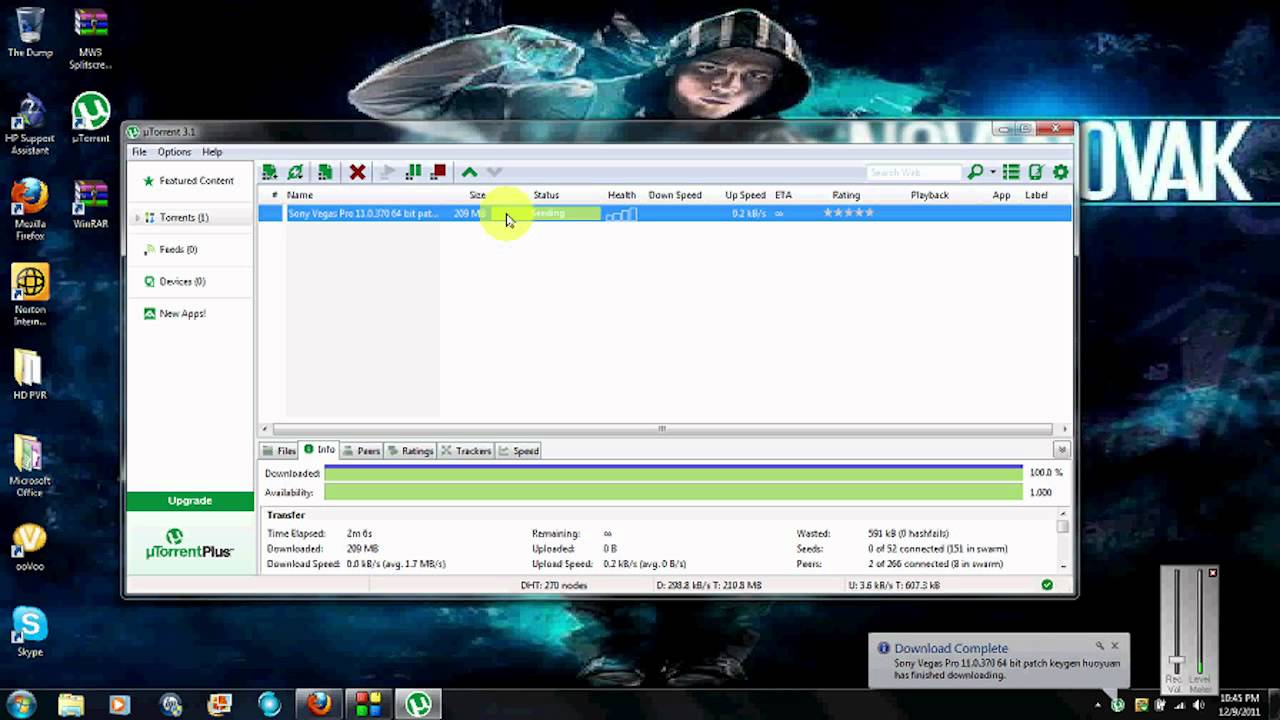
Task: Click the five-star rating of the torrent
Action: [x=849, y=213]
